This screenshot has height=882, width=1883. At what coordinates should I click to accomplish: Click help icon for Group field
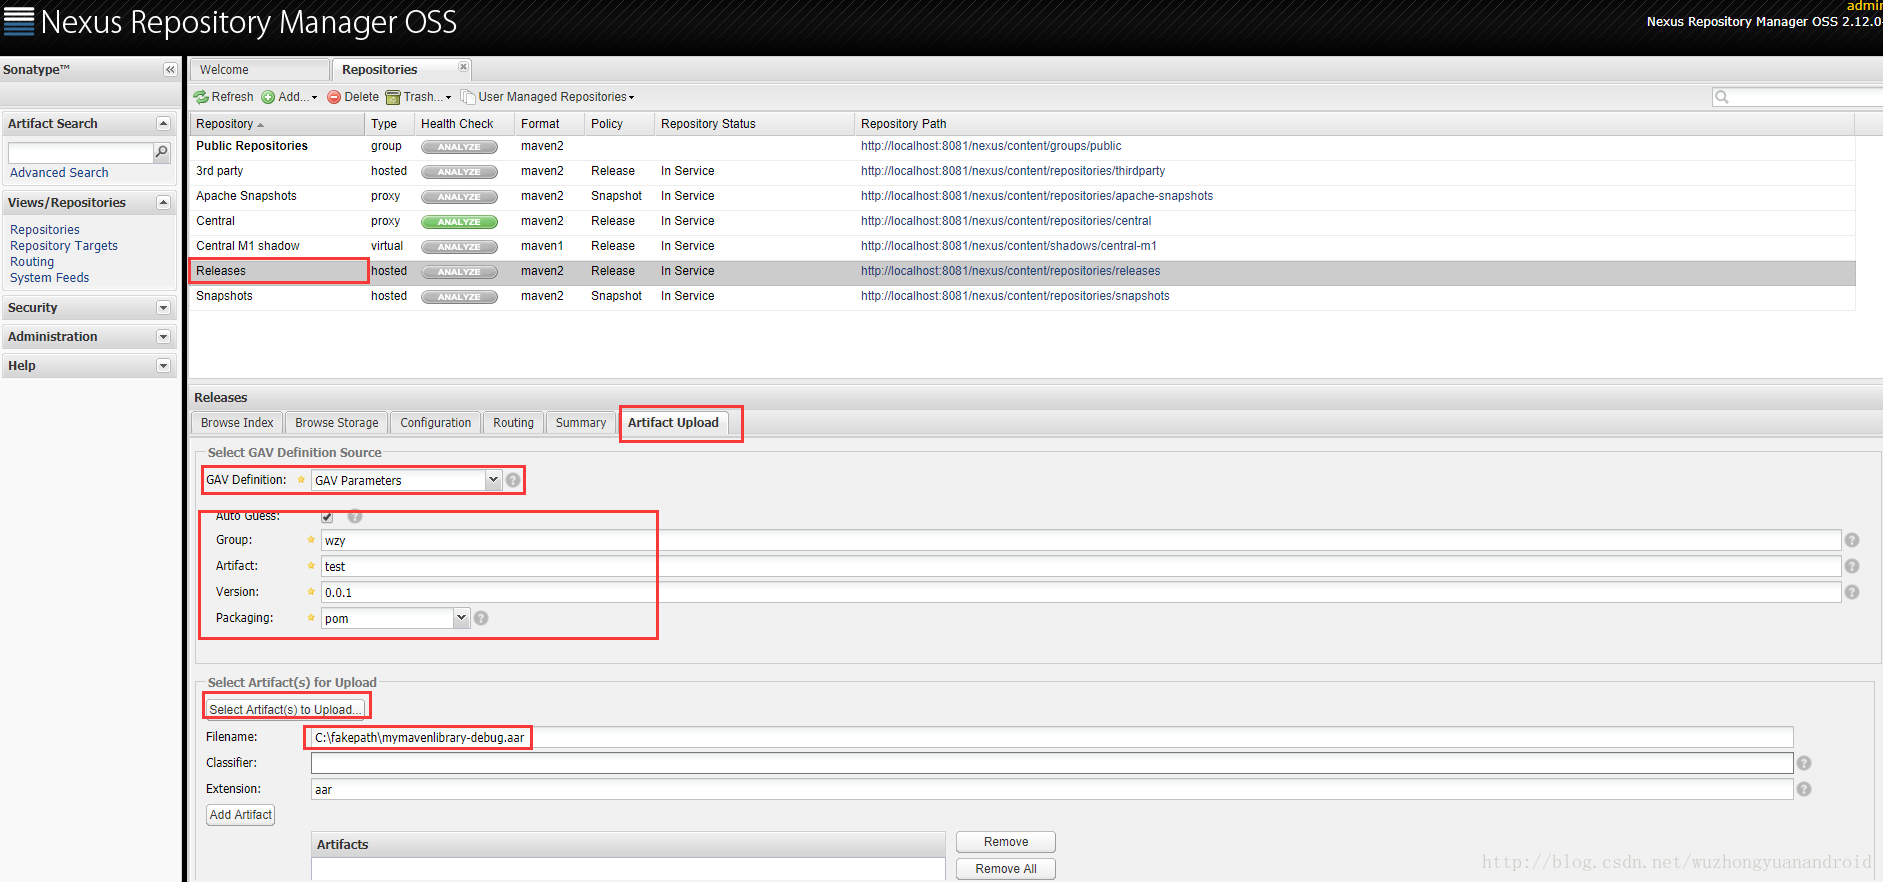point(1852,540)
